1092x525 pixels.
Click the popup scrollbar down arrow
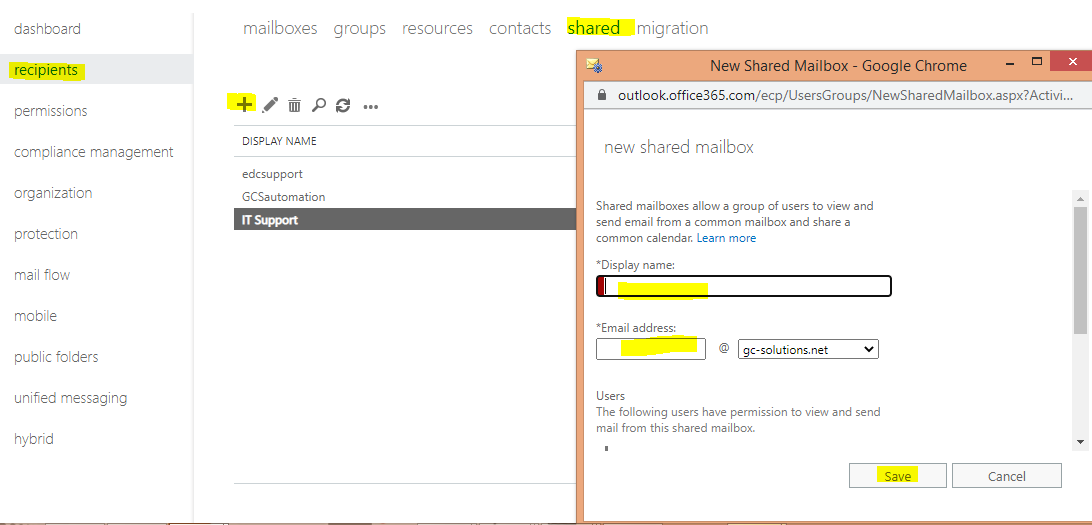point(1080,441)
